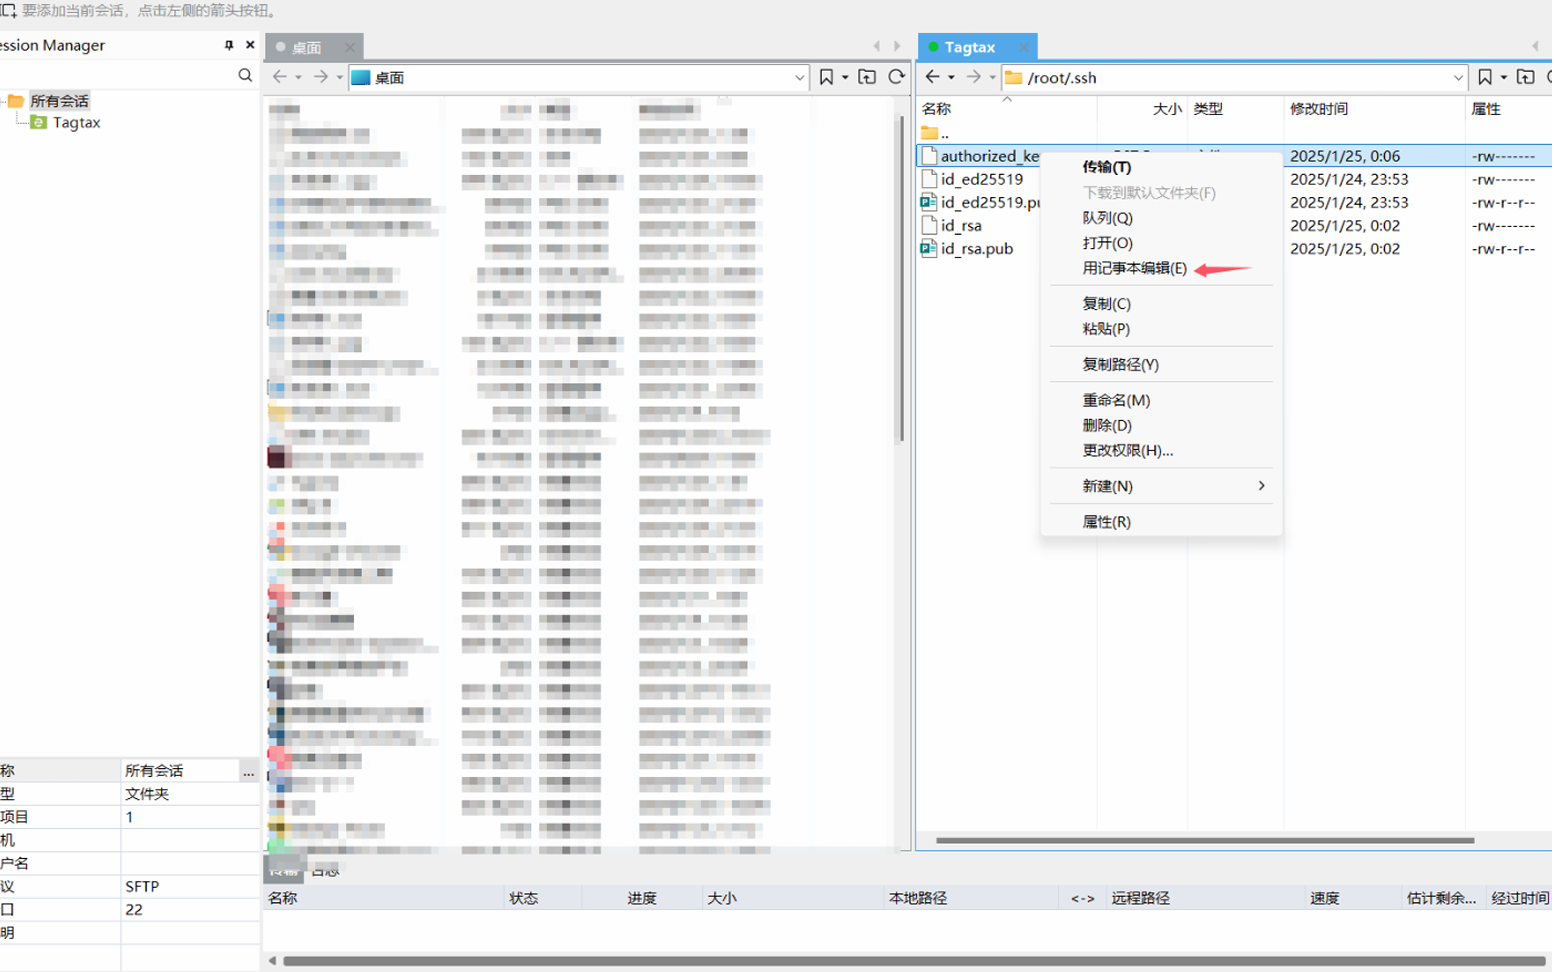Switch to the 桌面 tab
Viewport: 1554px width, 972px height.
click(x=306, y=47)
